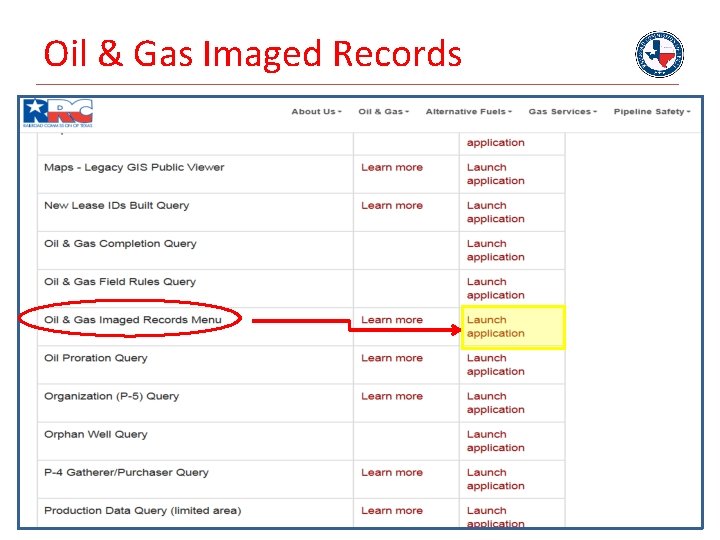The image size is (720, 540).
Task: Select the 'New Lease IDs Built Query' text
Action: 117,206
